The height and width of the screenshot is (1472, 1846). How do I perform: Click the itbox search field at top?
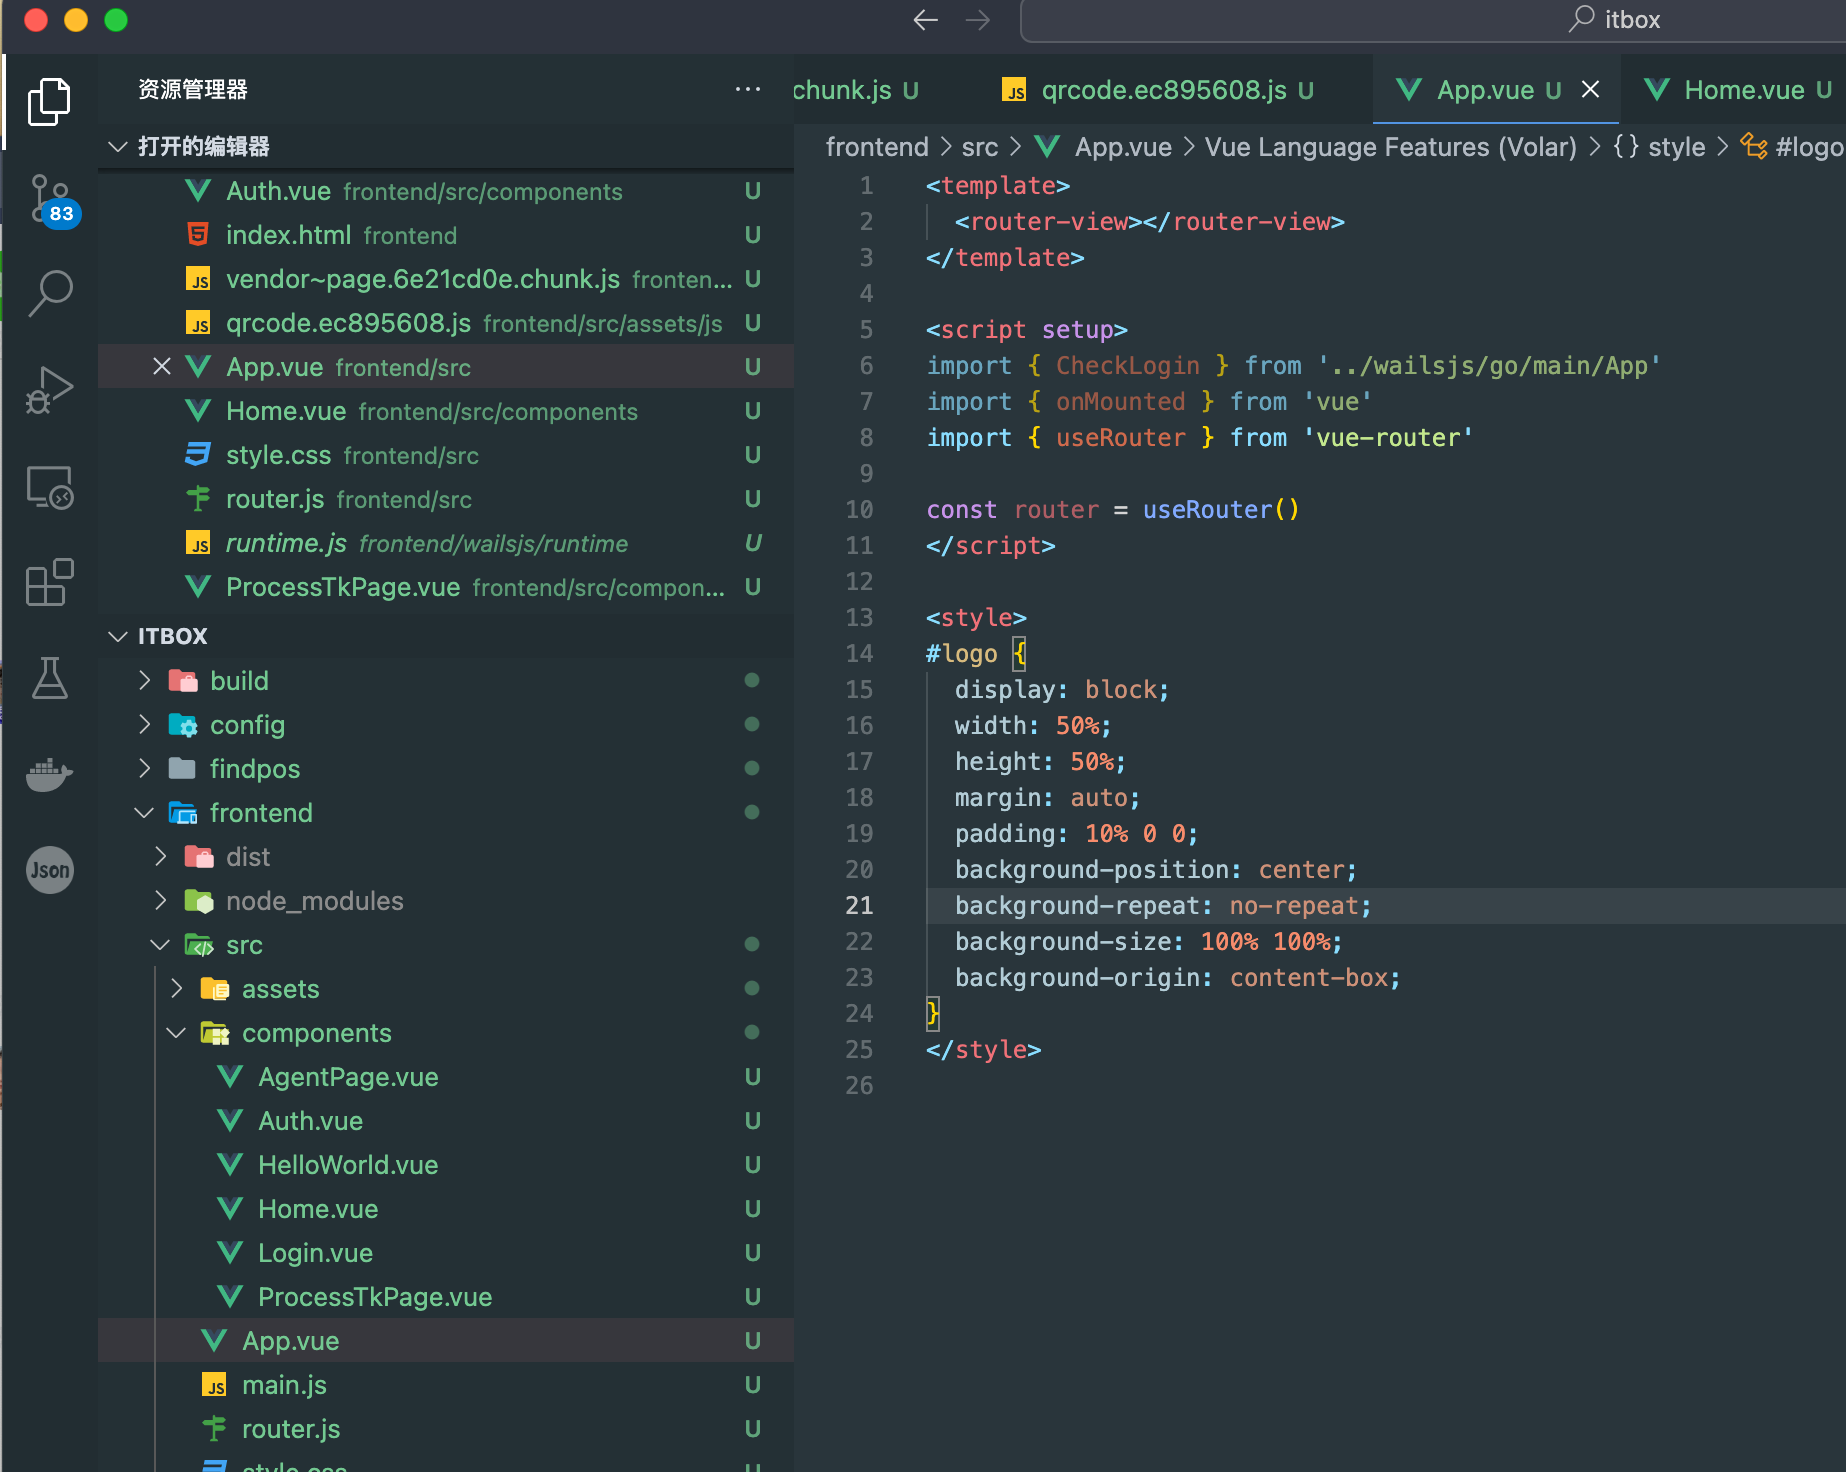1430,20
